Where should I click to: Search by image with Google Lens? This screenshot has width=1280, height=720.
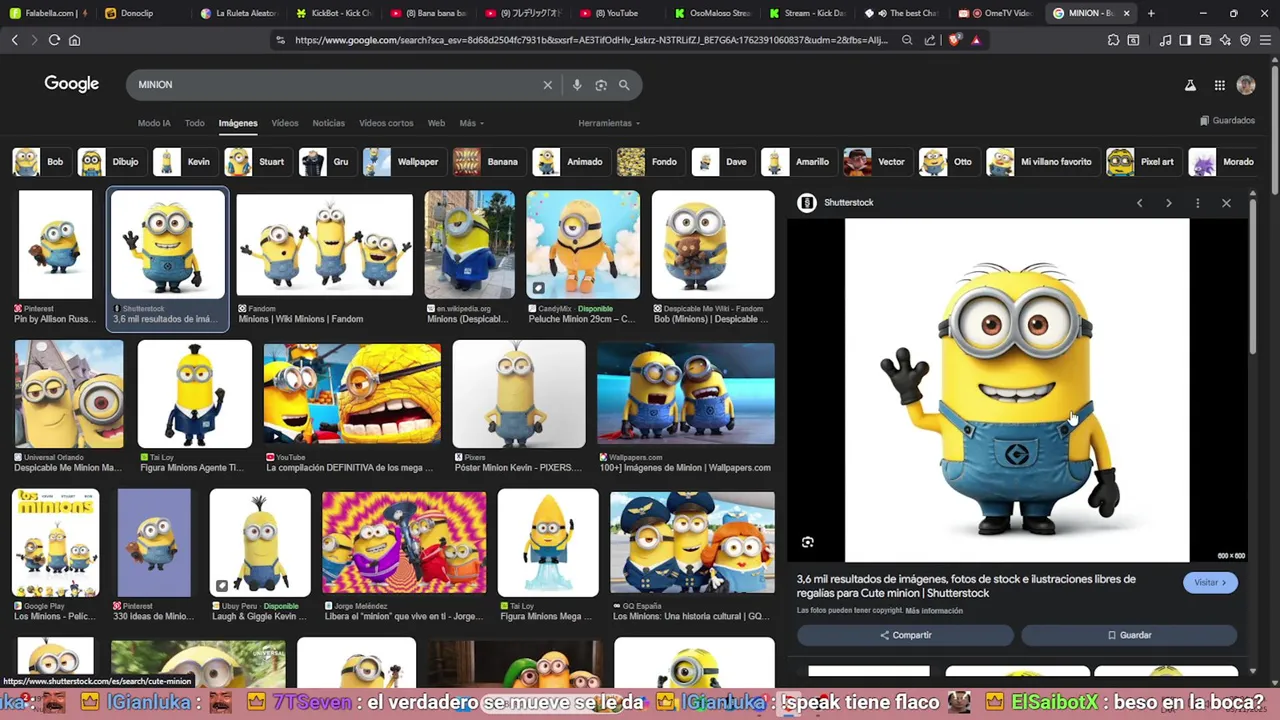[601, 85]
